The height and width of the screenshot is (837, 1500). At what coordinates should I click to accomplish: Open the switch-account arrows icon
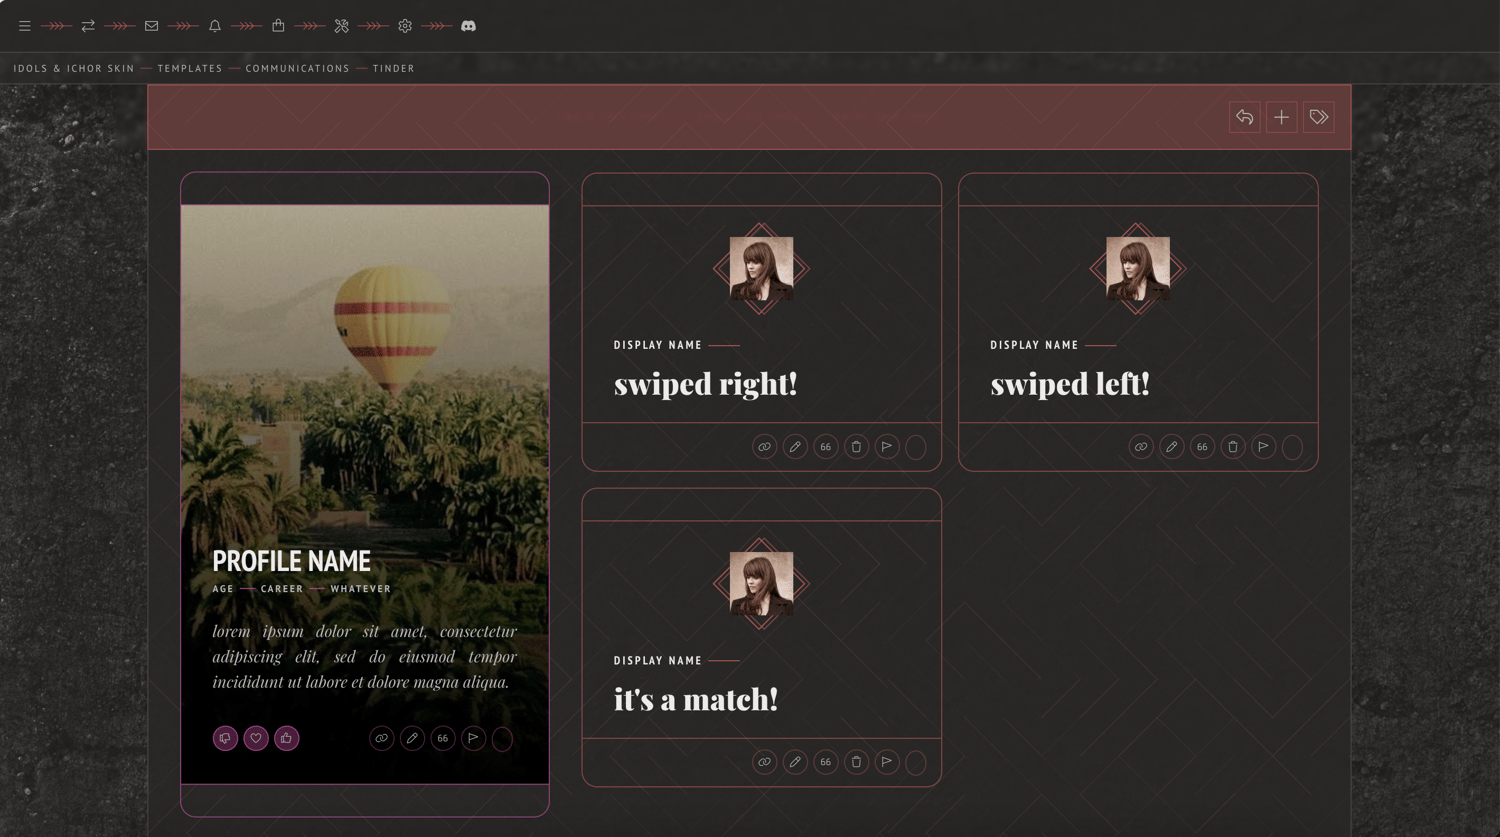point(88,26)
